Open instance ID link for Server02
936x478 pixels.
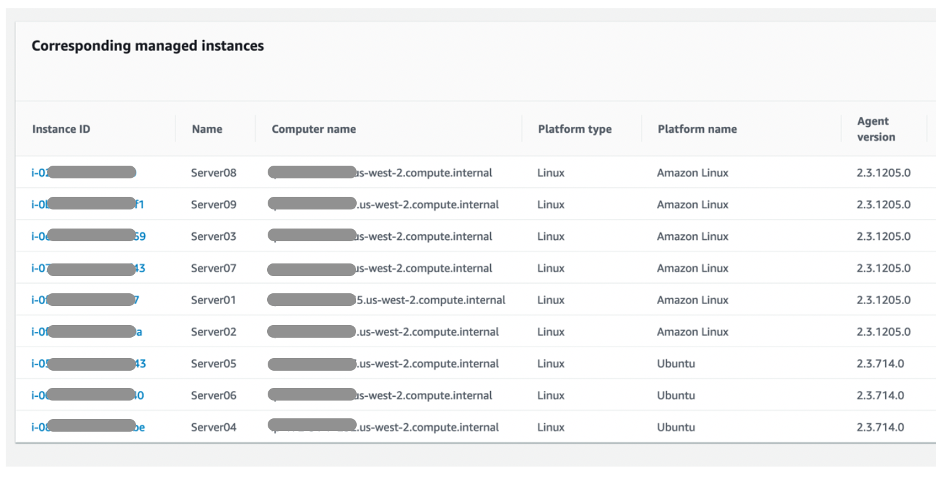pyautogui.click(x=86, y=332)
